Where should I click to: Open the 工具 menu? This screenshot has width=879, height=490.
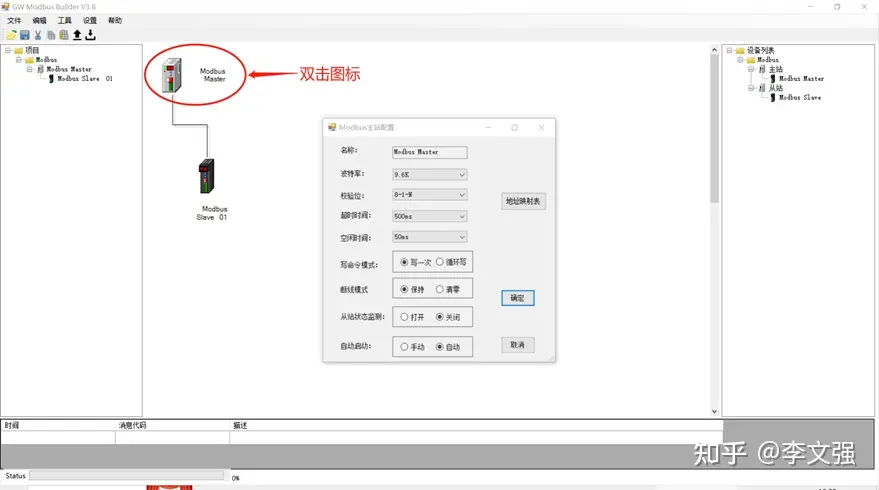coord(64,21)
